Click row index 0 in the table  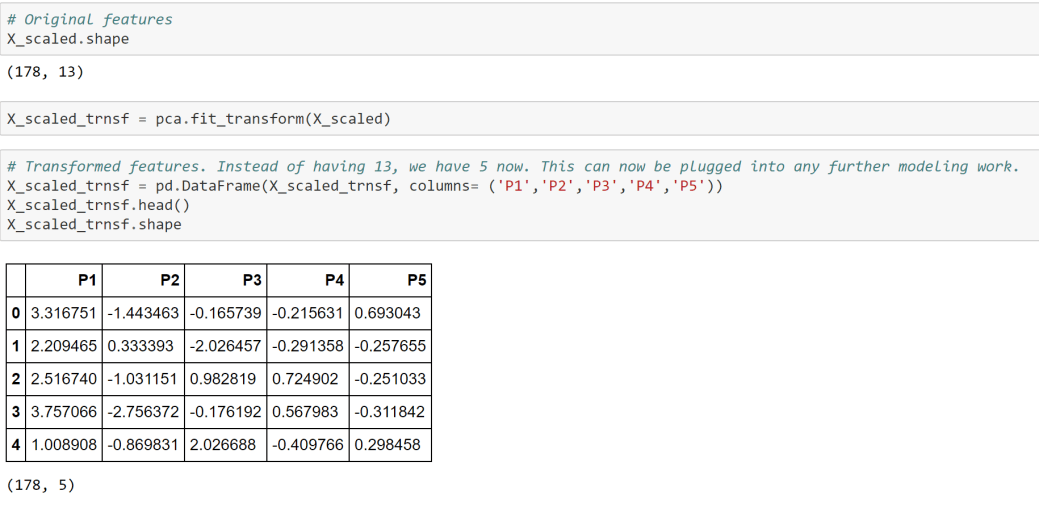tap(16, 313)
